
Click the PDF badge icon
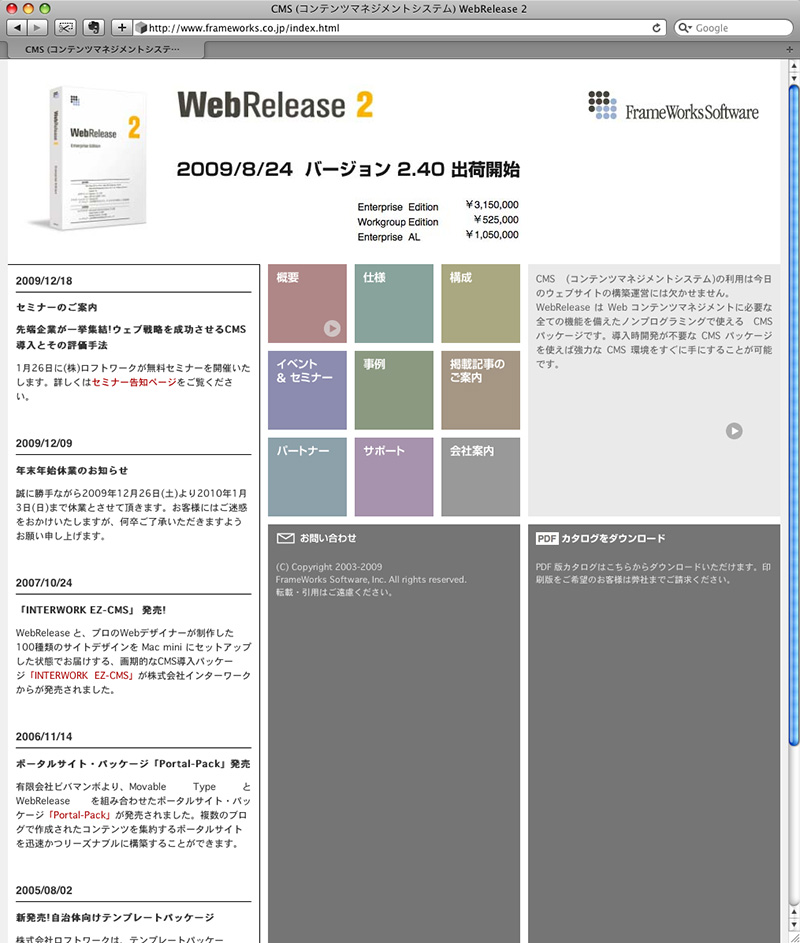[547, 538]
